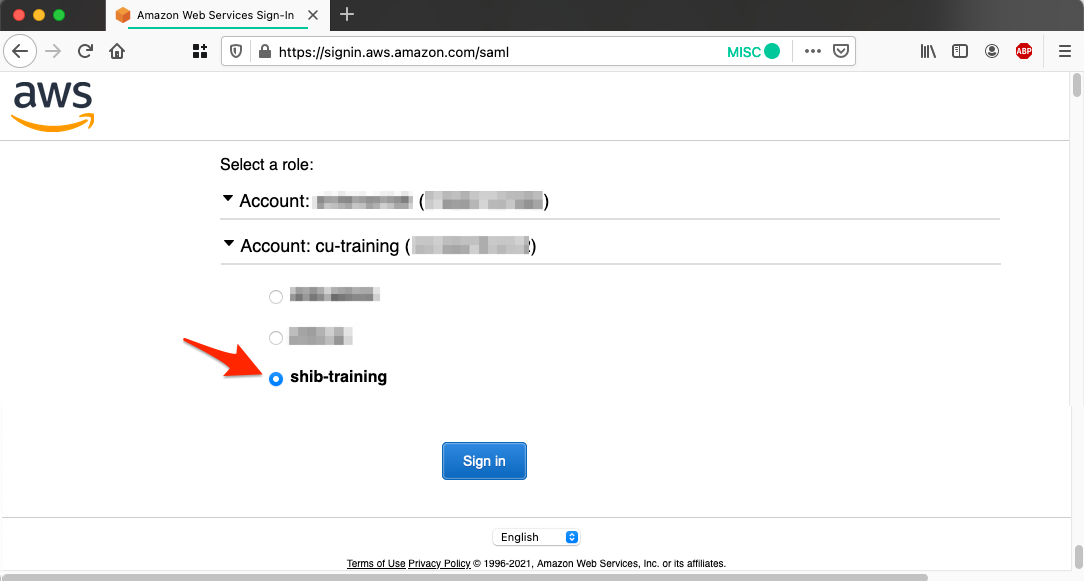Open Adblock Plus extension icon
Viewport: 1084px width, 581px height.
tap(1024, 51)
